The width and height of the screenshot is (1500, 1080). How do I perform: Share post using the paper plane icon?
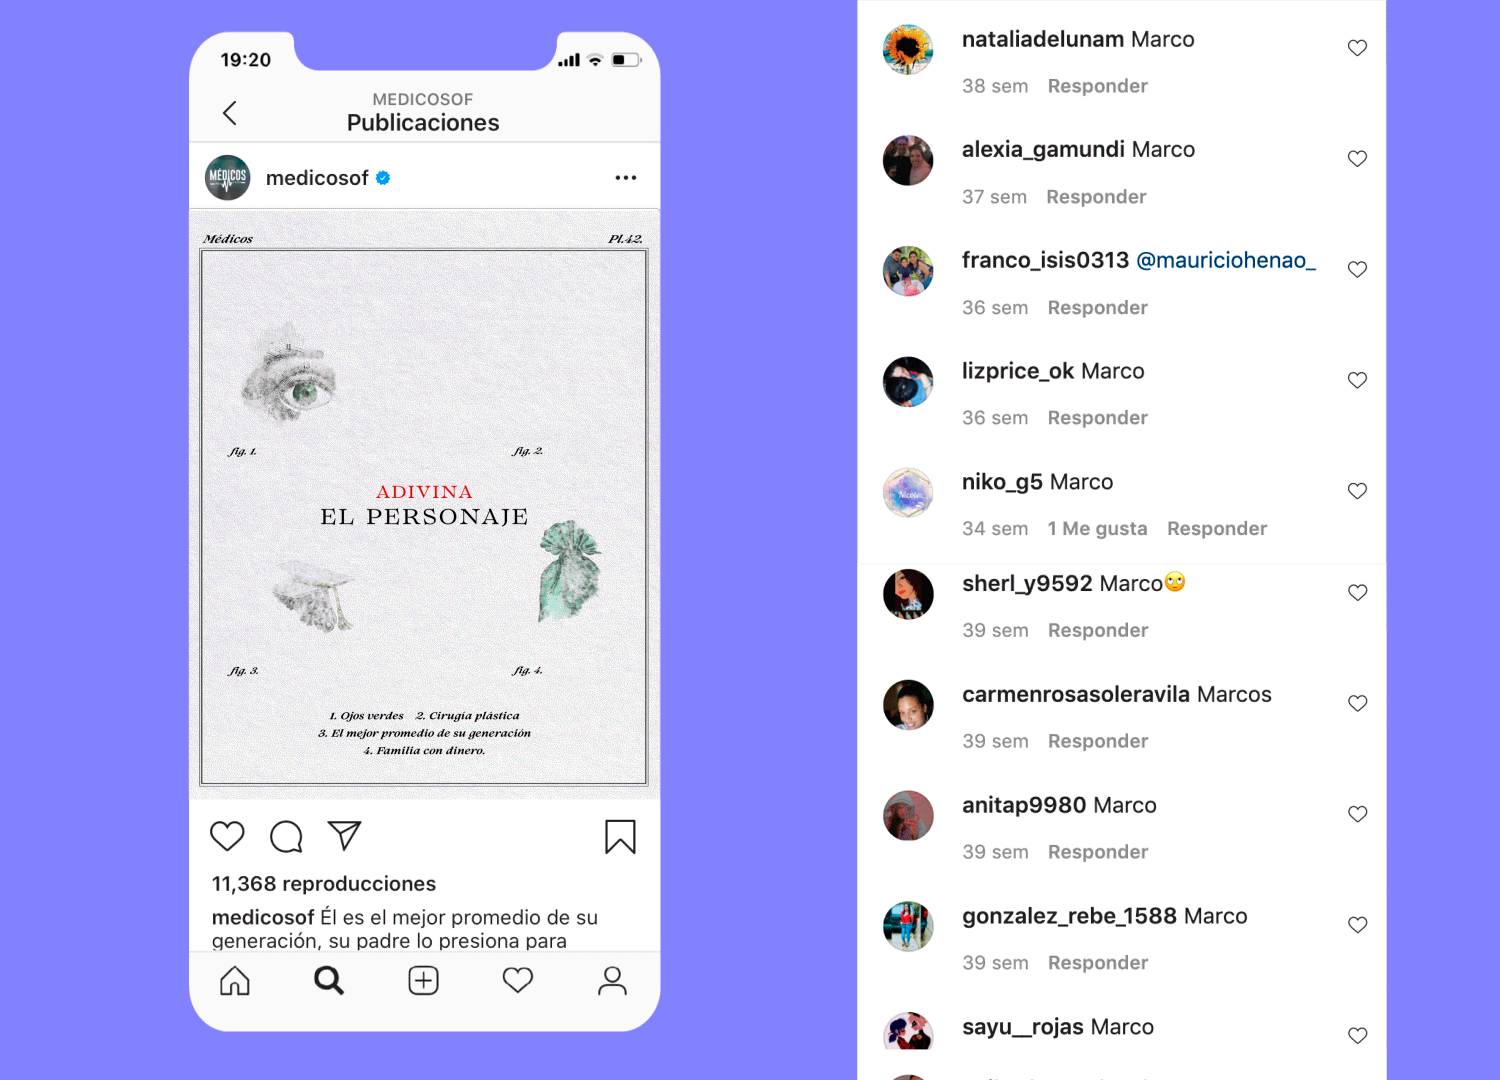point(344,835)
